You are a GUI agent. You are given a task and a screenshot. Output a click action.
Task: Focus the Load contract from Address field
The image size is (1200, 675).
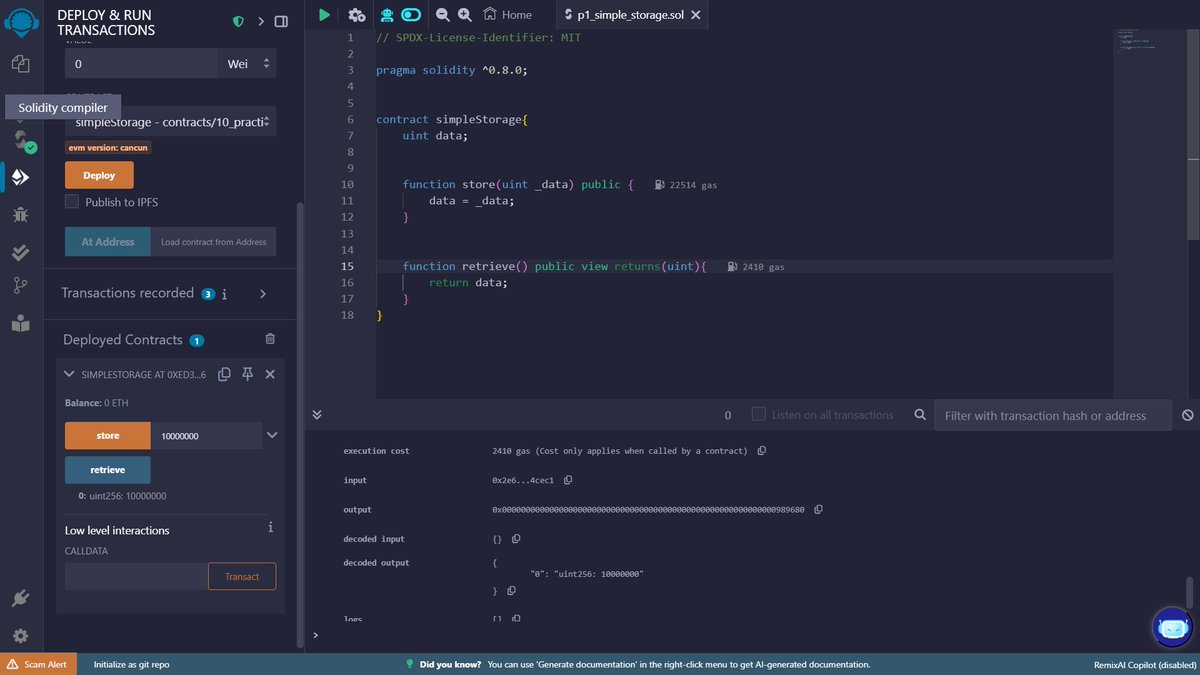[213, 242]
